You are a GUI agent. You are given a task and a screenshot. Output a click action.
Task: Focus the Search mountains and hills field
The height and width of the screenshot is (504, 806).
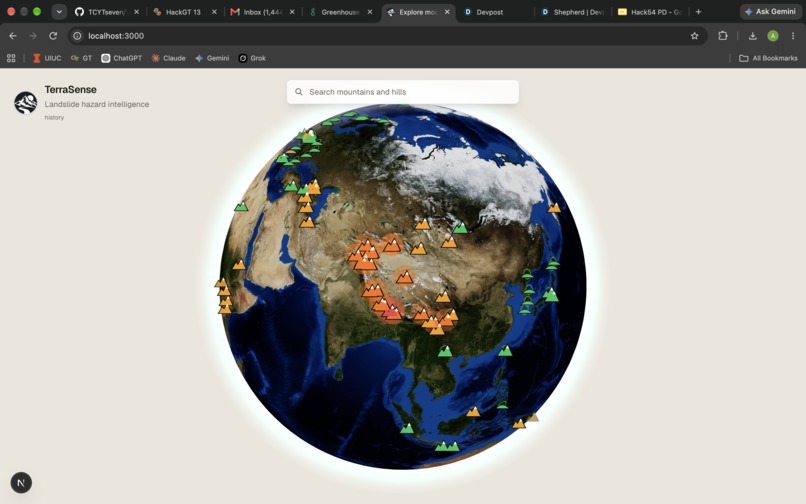(x=402, y=92)
